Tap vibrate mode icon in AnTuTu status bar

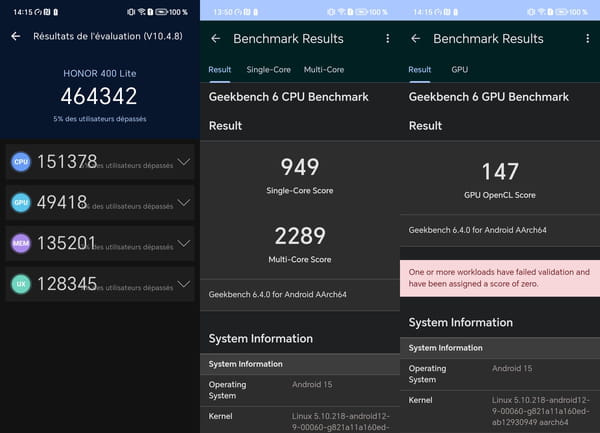click(131, 12)
